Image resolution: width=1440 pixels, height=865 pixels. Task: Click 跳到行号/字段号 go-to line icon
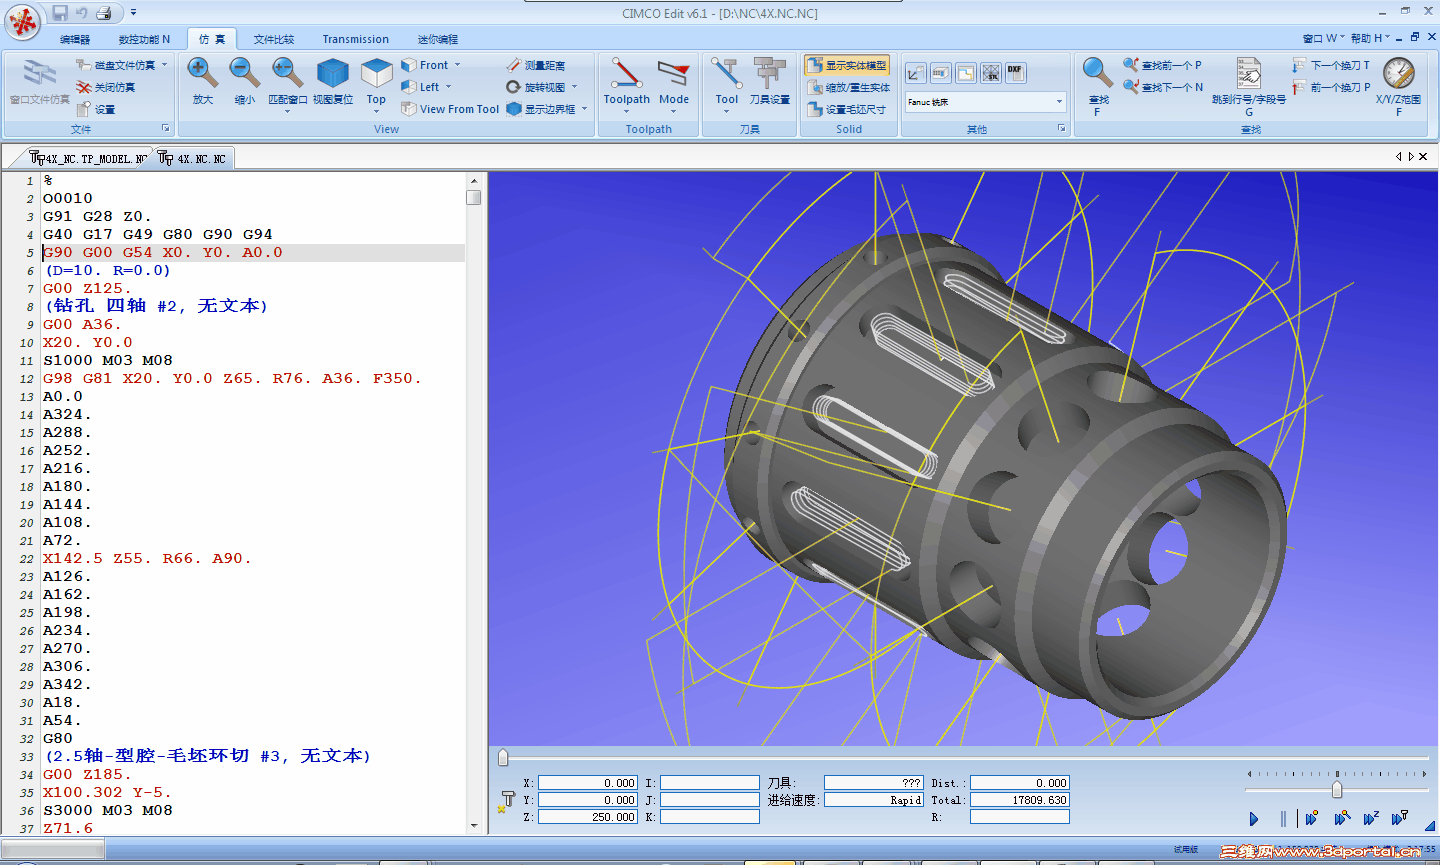(x=1249, y=74)
